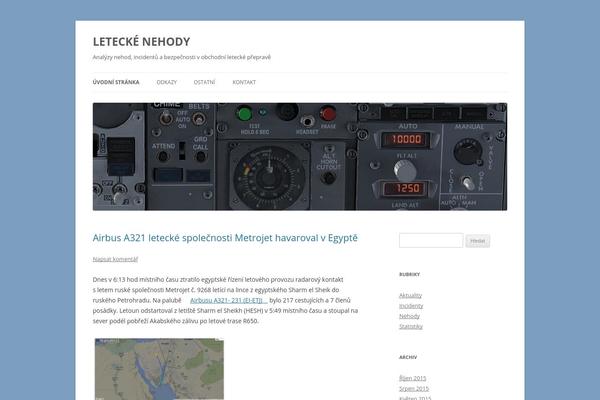Click the RUBRIKY sidebar heading
Image resolution: width=600 pixels, height=400 pixels.
tap(409, 274)
